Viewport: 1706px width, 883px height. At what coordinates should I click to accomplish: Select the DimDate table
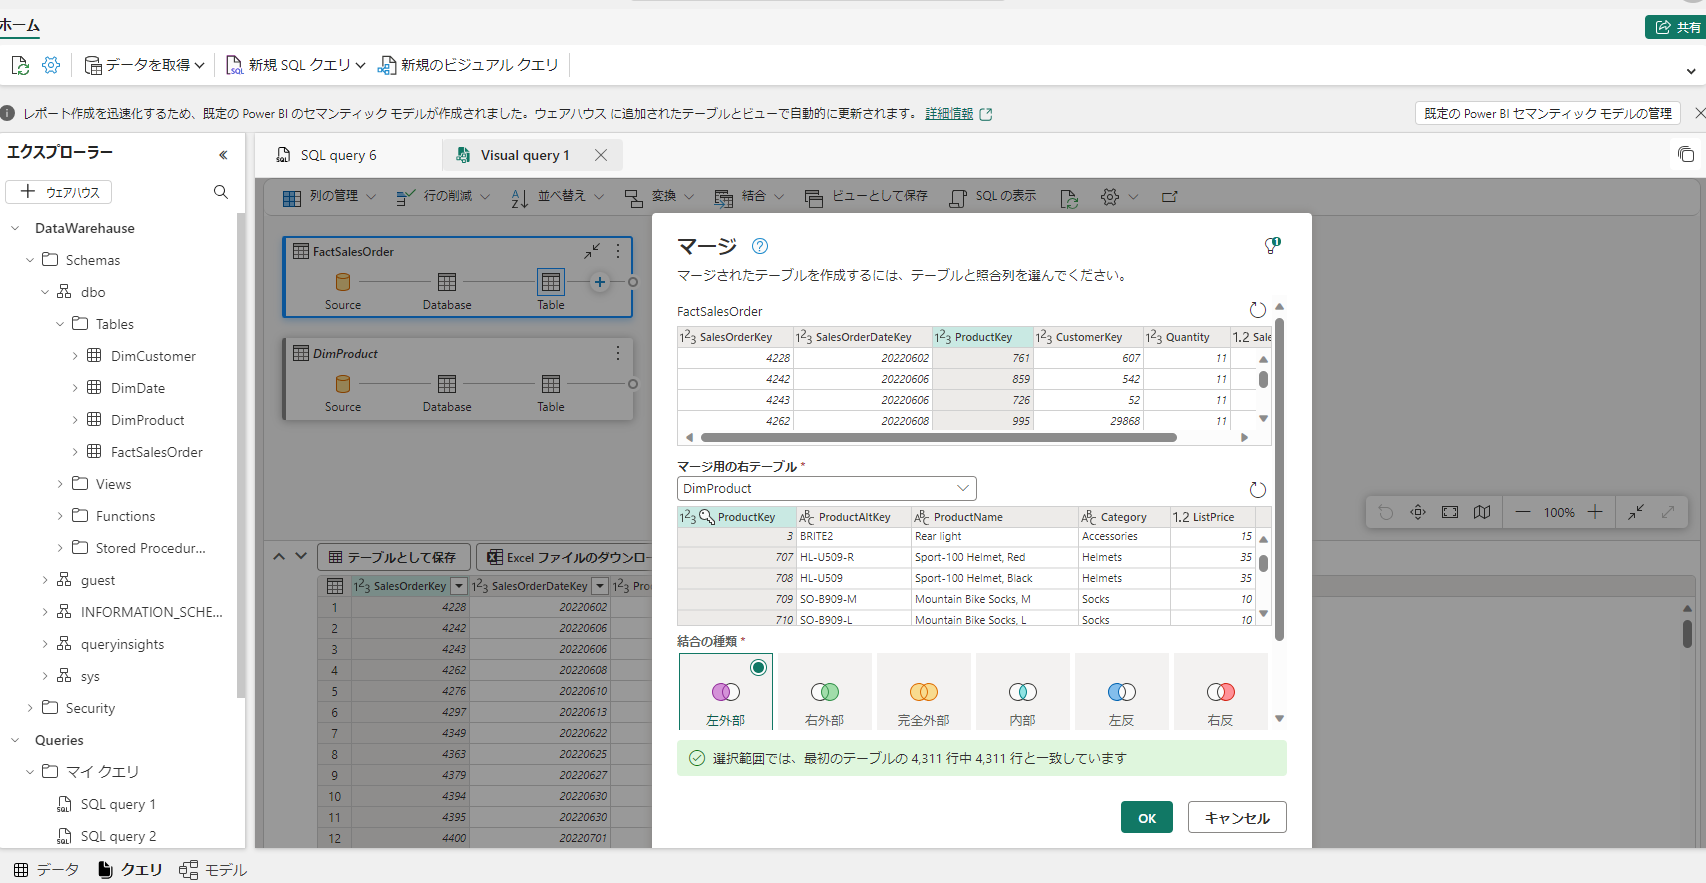coord(138,388)
